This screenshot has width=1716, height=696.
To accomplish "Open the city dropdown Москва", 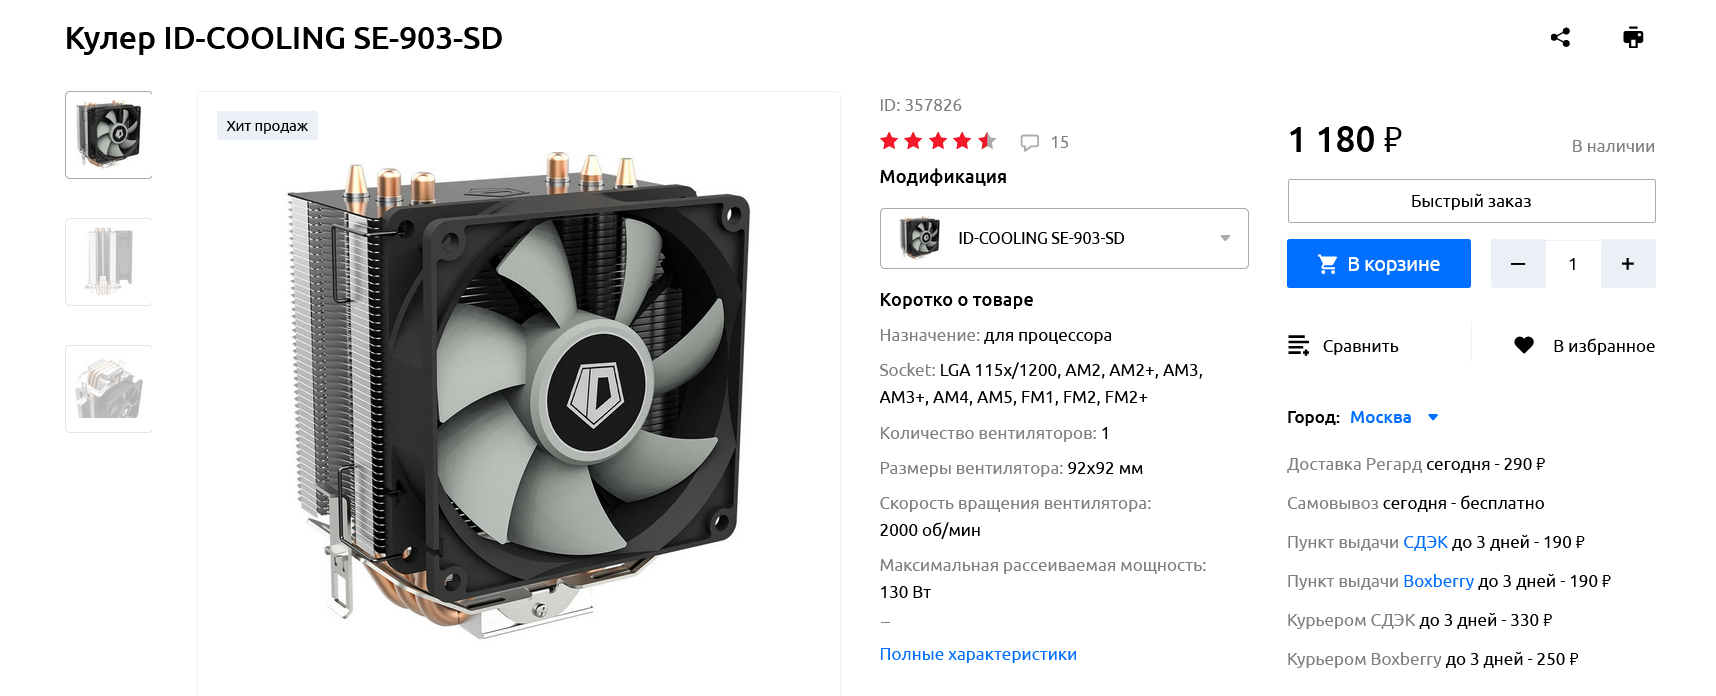I will [1394, 417].
